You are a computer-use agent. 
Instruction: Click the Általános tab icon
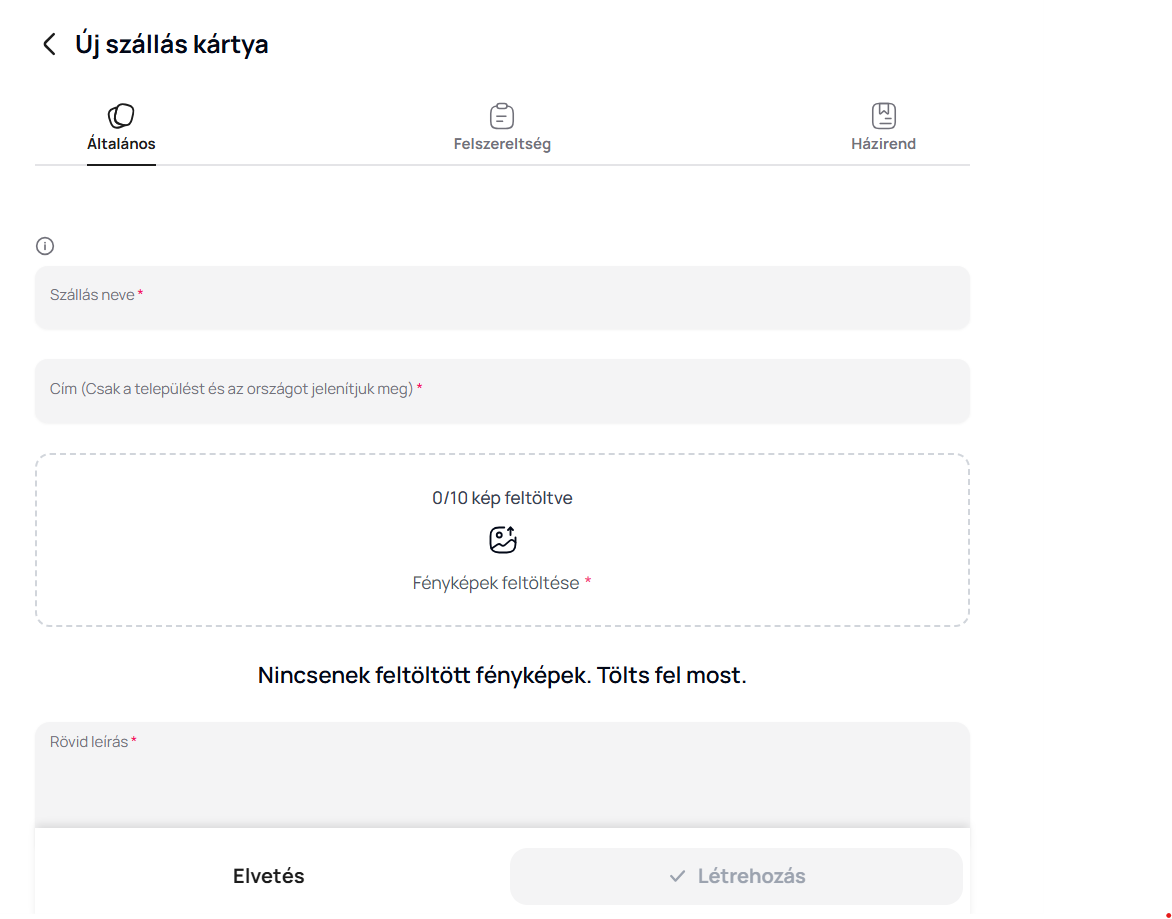pyautogui.click(x=121, y=116)
